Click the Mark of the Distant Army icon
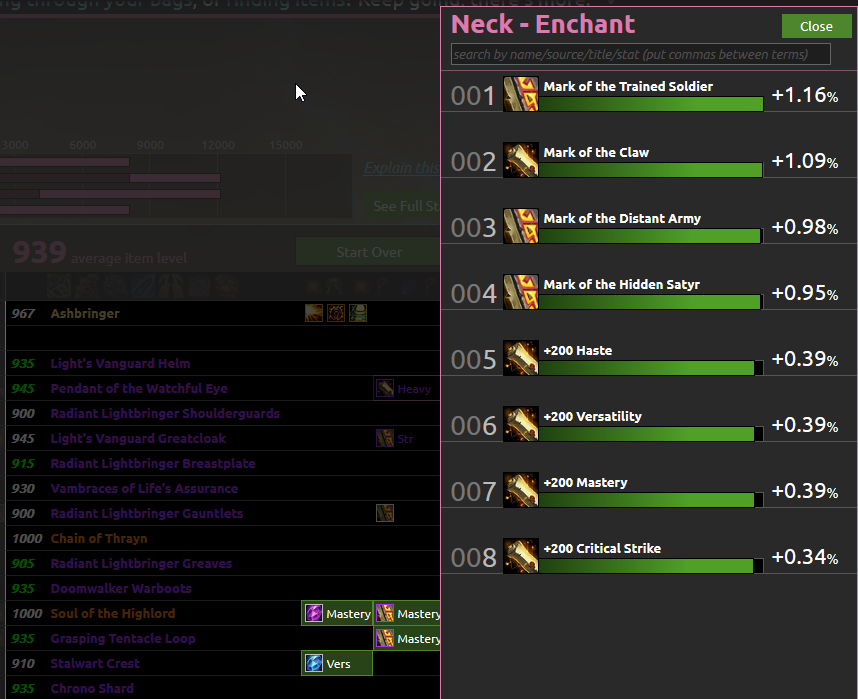 (x=520, y=226)
